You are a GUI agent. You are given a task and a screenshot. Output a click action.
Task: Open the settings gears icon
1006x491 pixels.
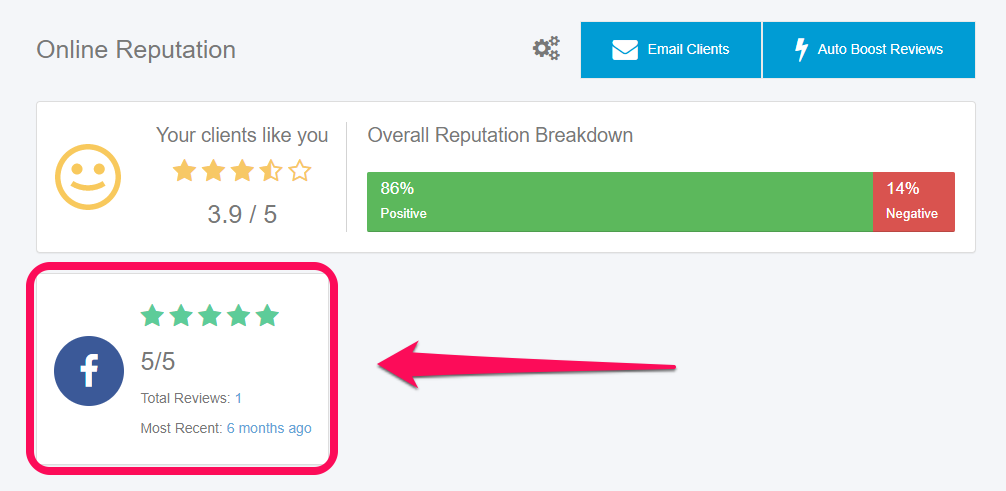click(x=547, y=48)
